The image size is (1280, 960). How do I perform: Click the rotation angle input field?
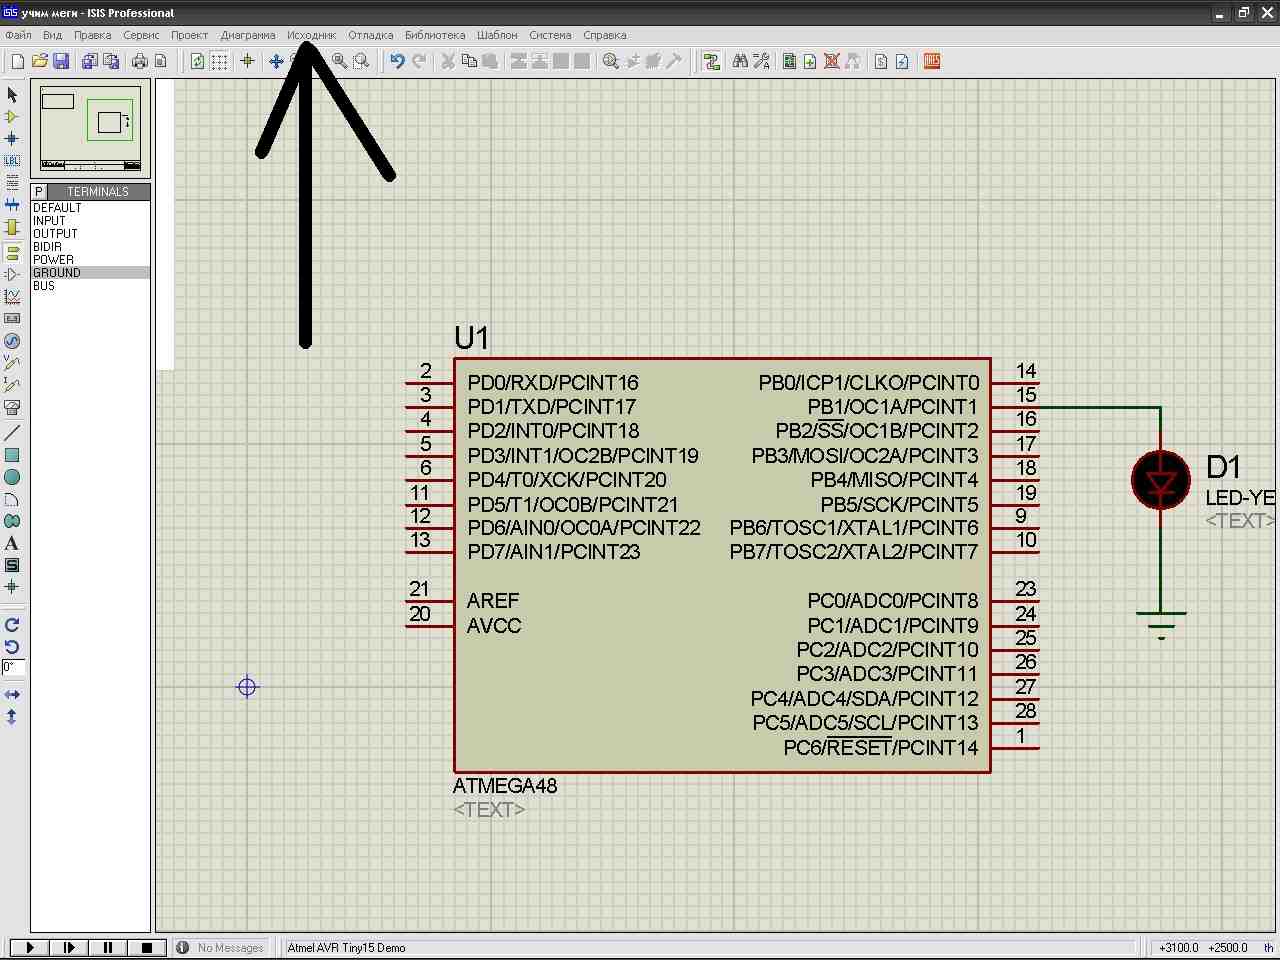coord(13,667)
